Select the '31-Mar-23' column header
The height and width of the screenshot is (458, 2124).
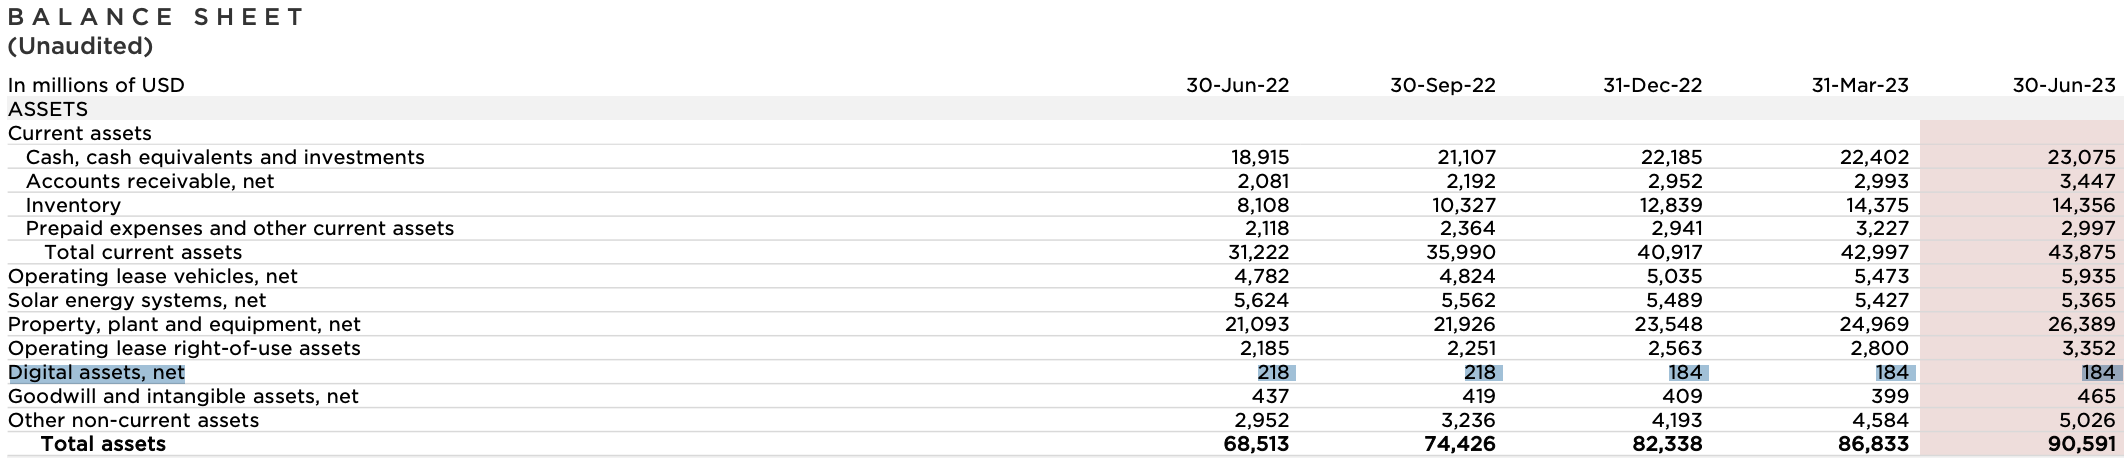1859,85
